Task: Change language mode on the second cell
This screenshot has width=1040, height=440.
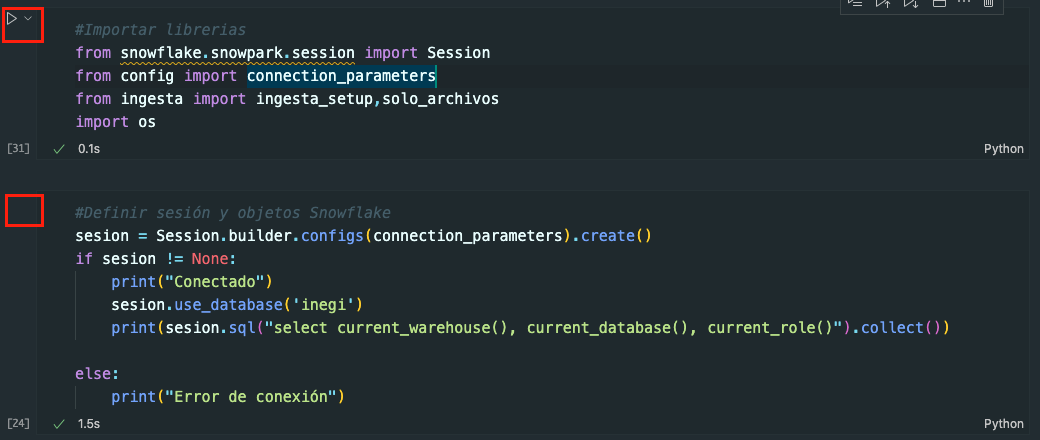Action: (x=1004, y=424)
